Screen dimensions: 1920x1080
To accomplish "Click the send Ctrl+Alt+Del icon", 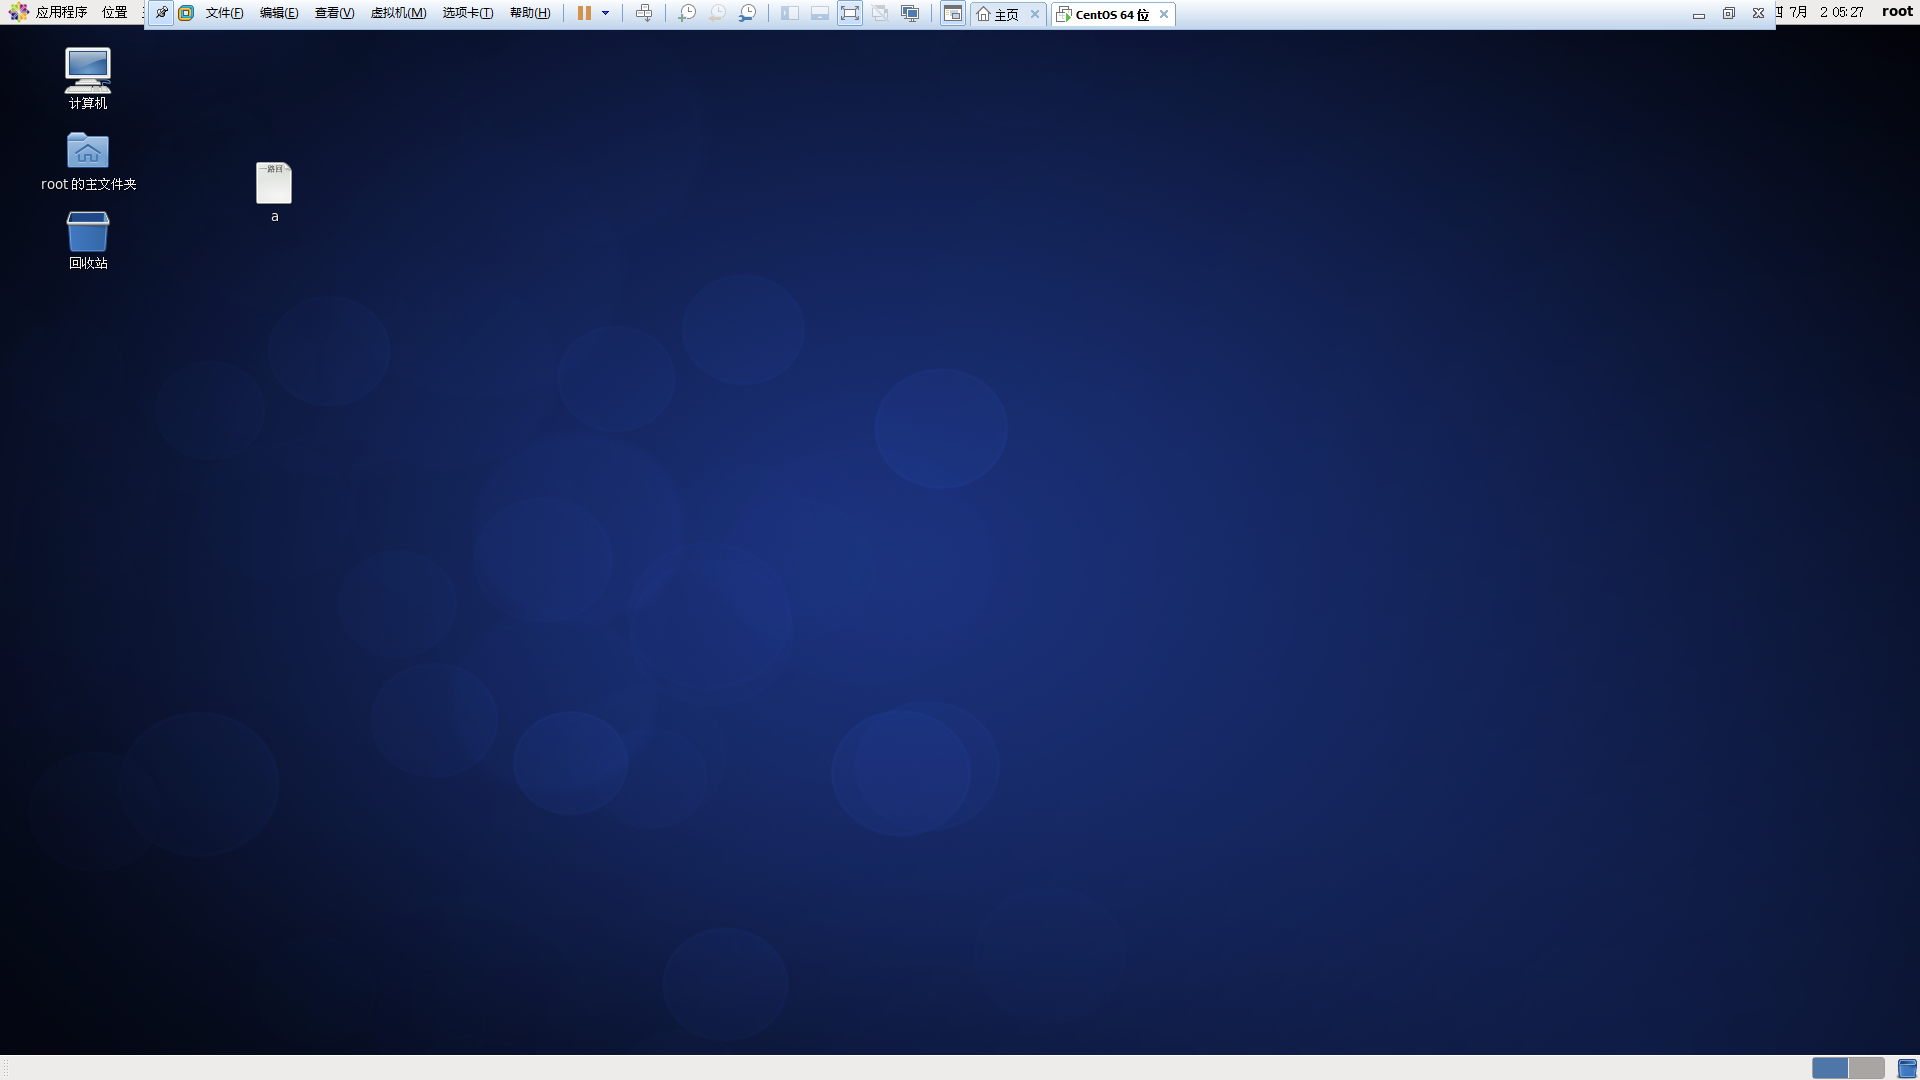I will [x=644, y=13].
